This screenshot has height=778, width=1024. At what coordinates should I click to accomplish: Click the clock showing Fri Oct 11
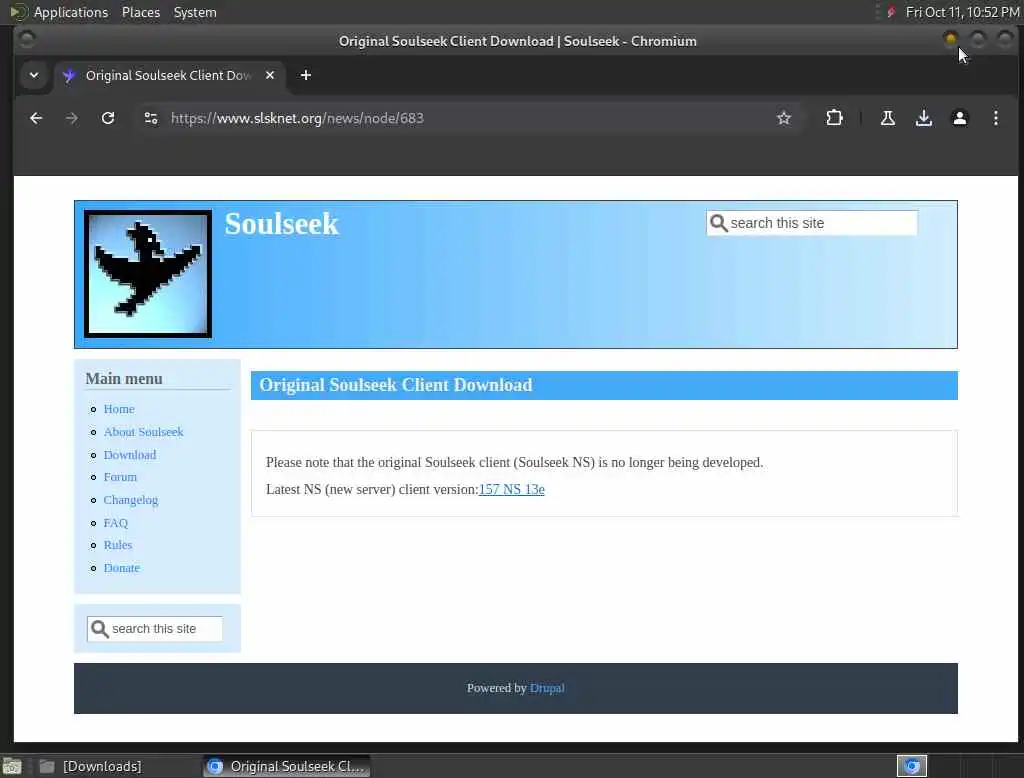pyautogui.click(x=962, y=12)
